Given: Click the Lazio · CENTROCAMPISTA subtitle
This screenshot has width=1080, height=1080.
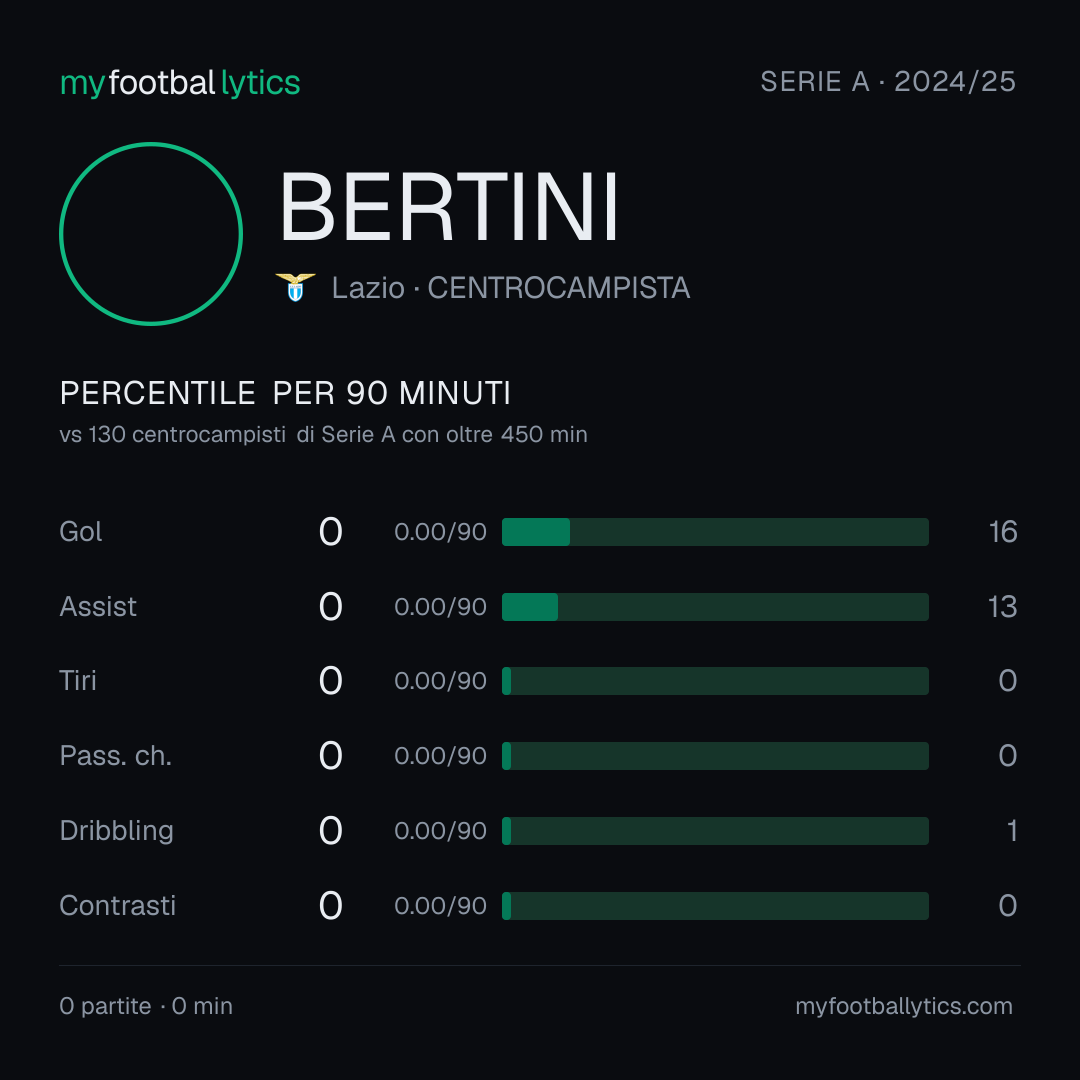Looking at the screenshot, I should coord(510,288).
